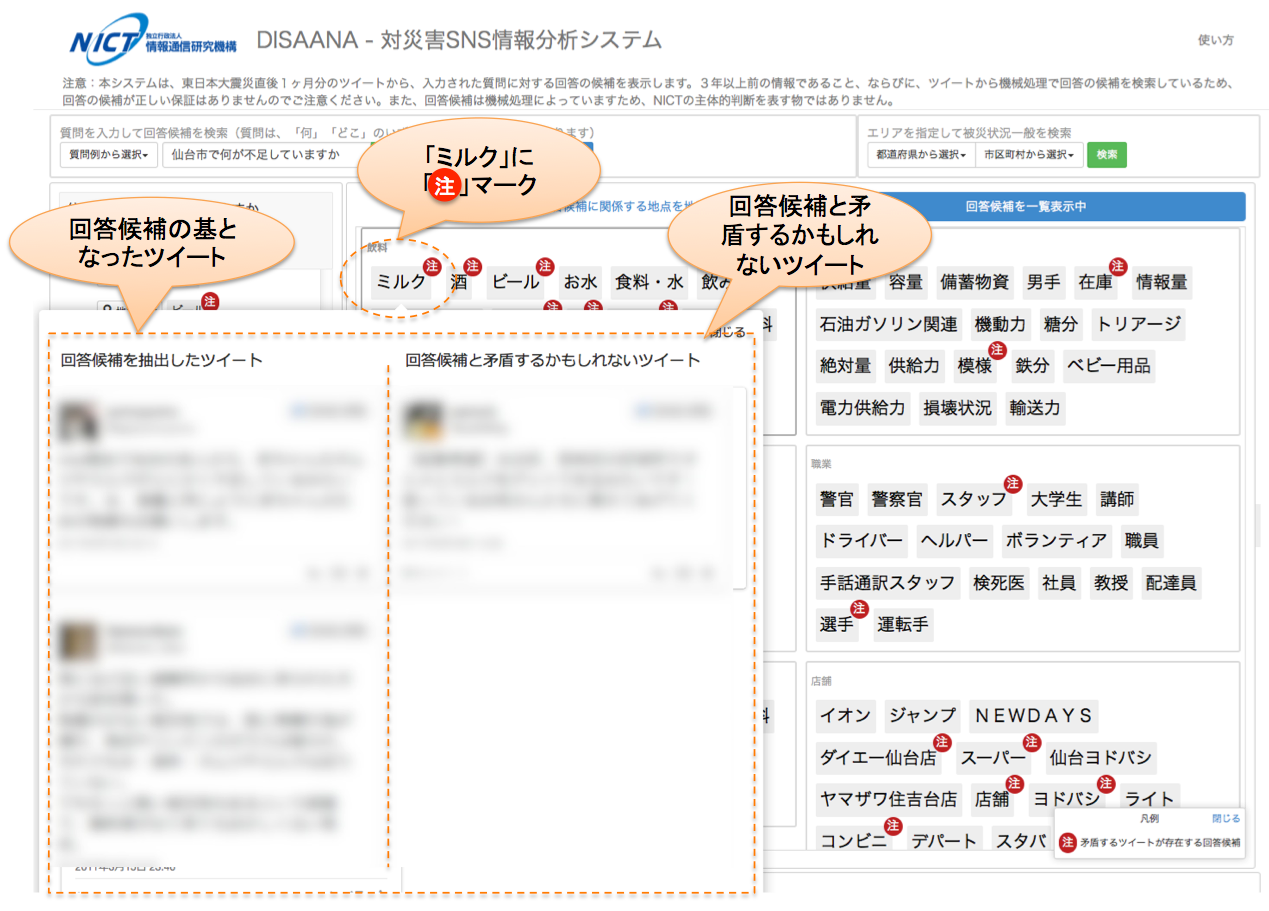The height and width of the screenshot is (911, 1269).
Task: Choose the ドライバー tag
Action: click(x=862, y=541)
